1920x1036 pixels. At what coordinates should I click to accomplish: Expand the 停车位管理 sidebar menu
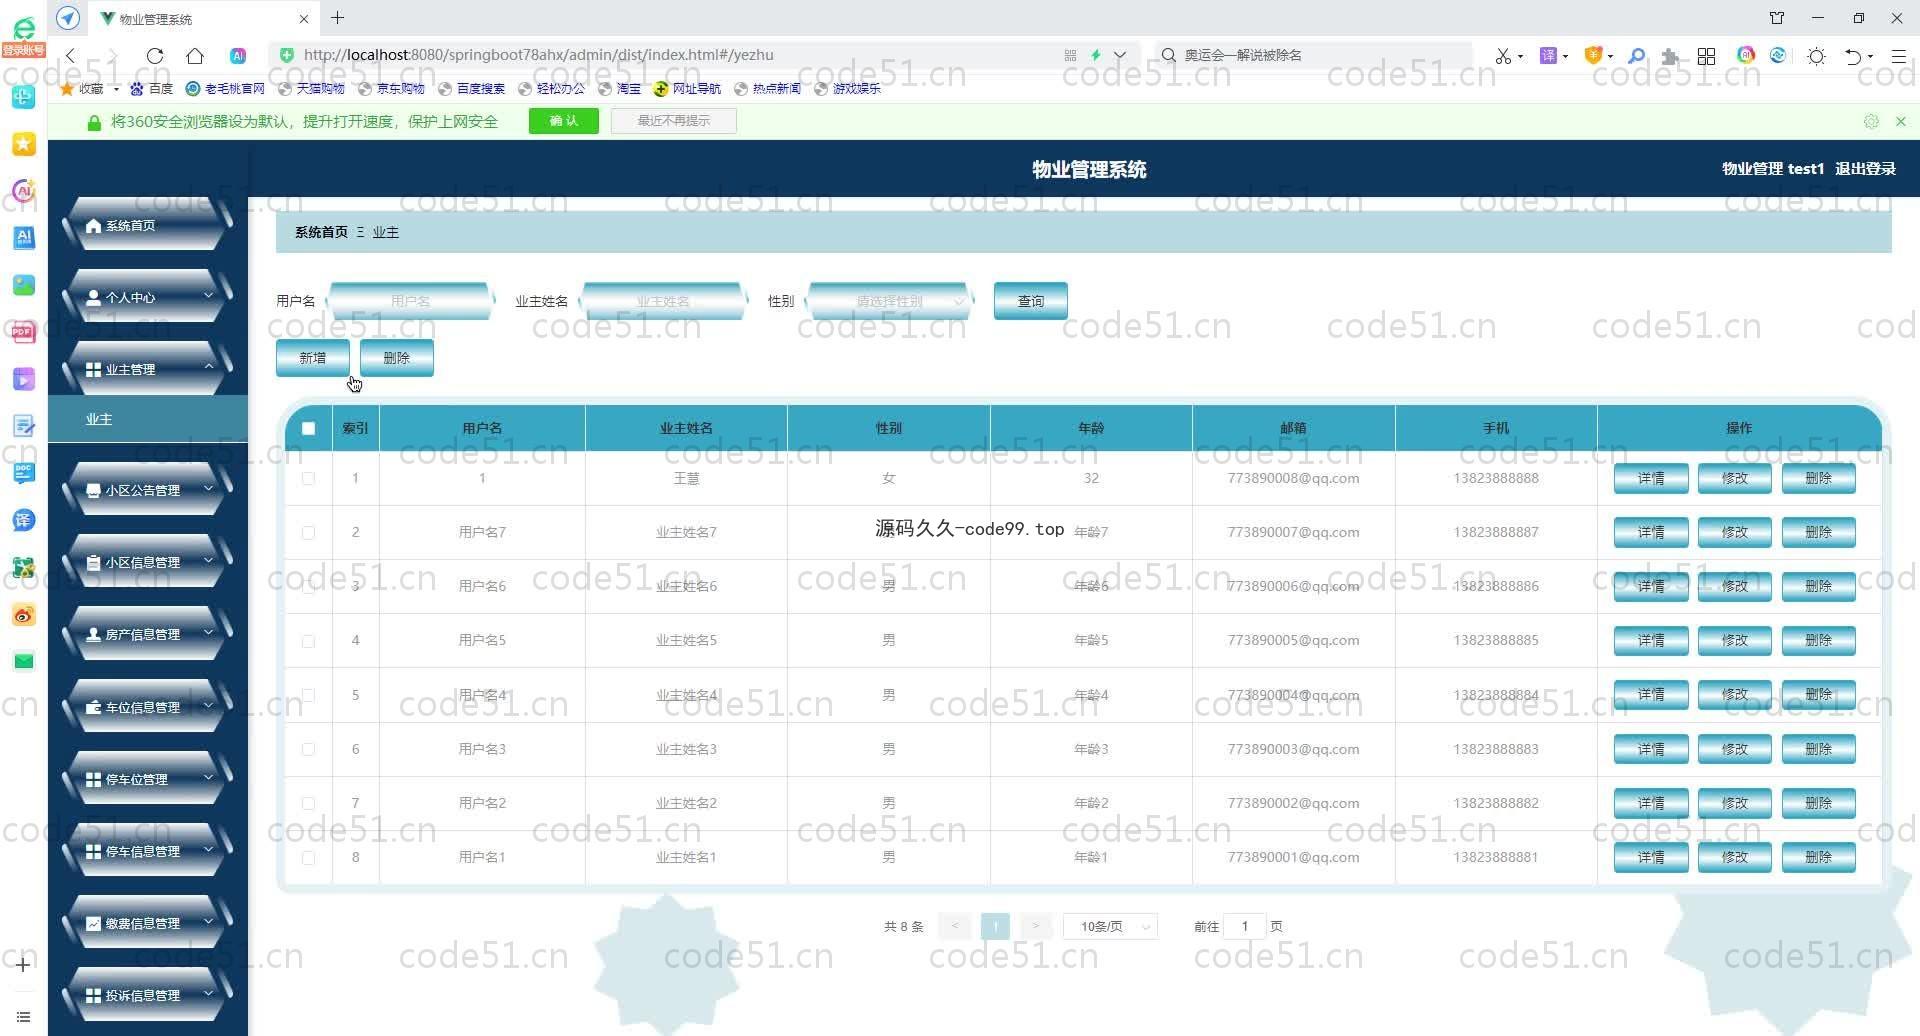[148, 779]
